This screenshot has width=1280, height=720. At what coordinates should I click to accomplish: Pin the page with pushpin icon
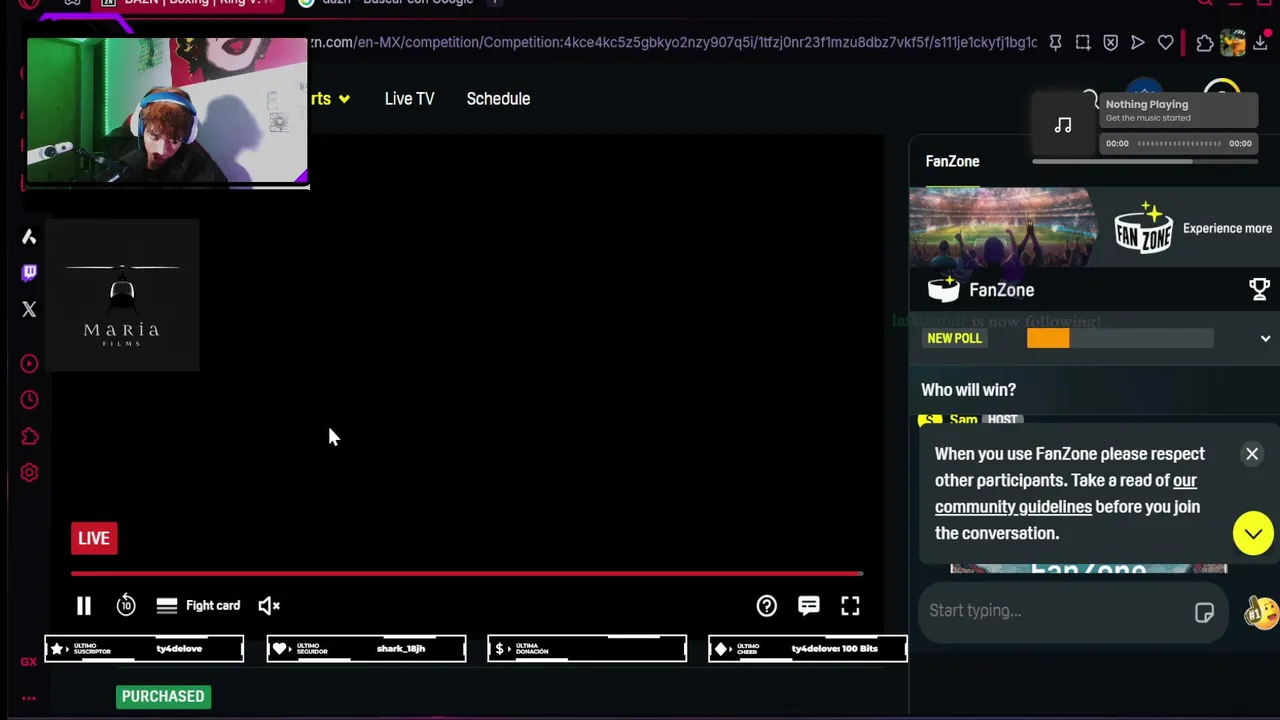1055,43
